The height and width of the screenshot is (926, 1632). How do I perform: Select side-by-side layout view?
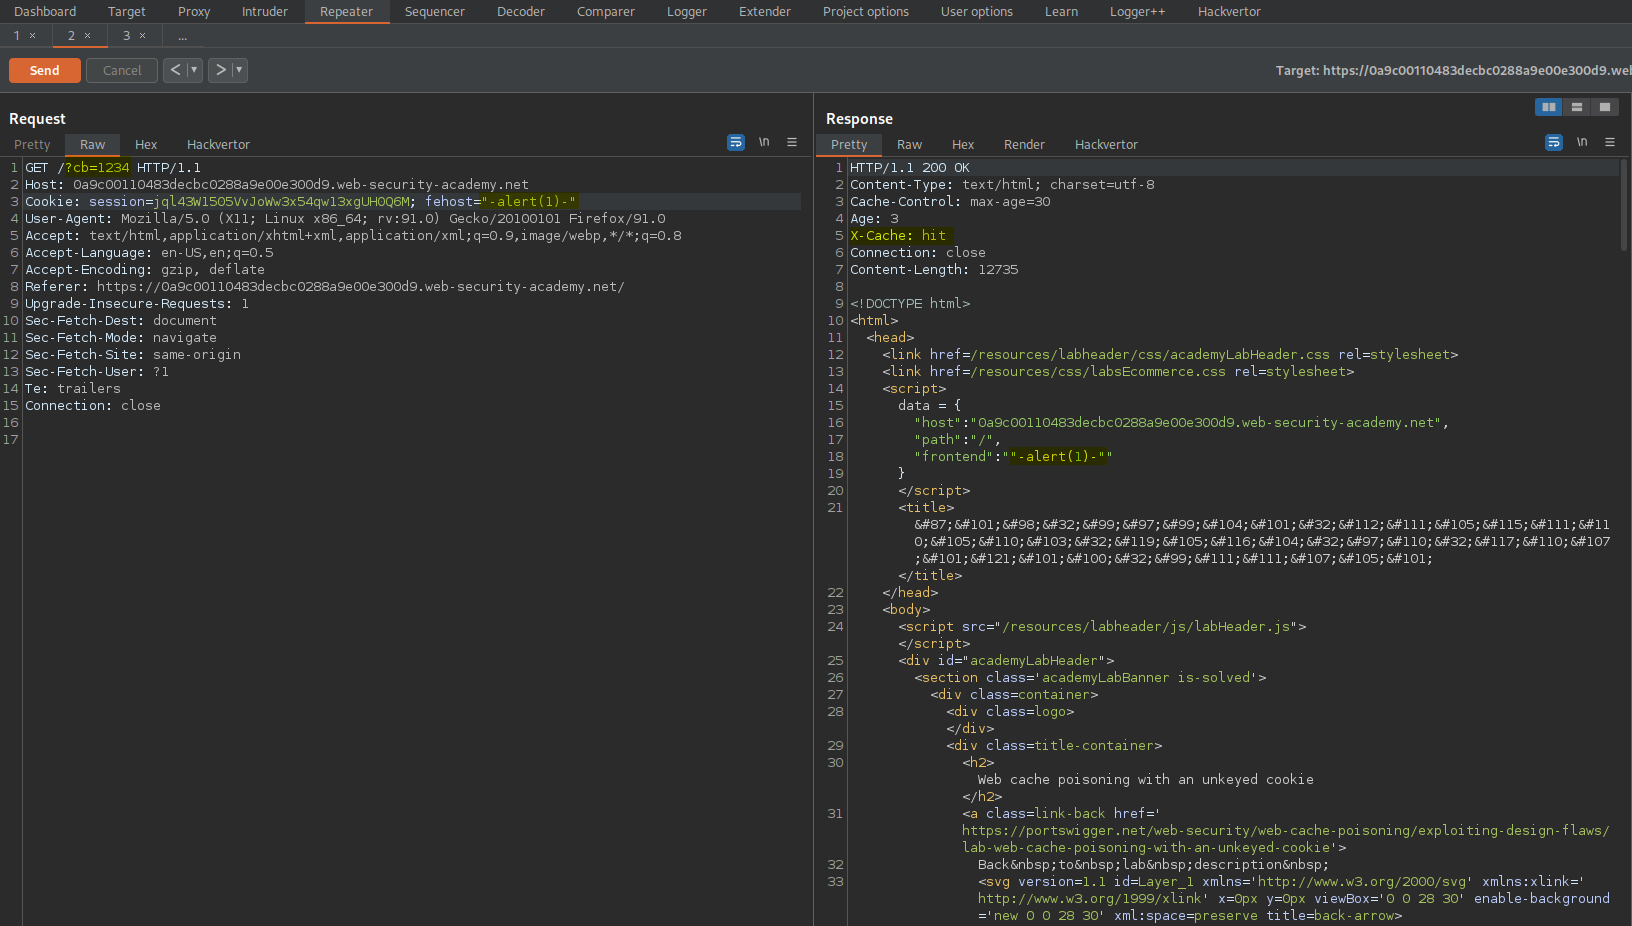point(1548,107)
